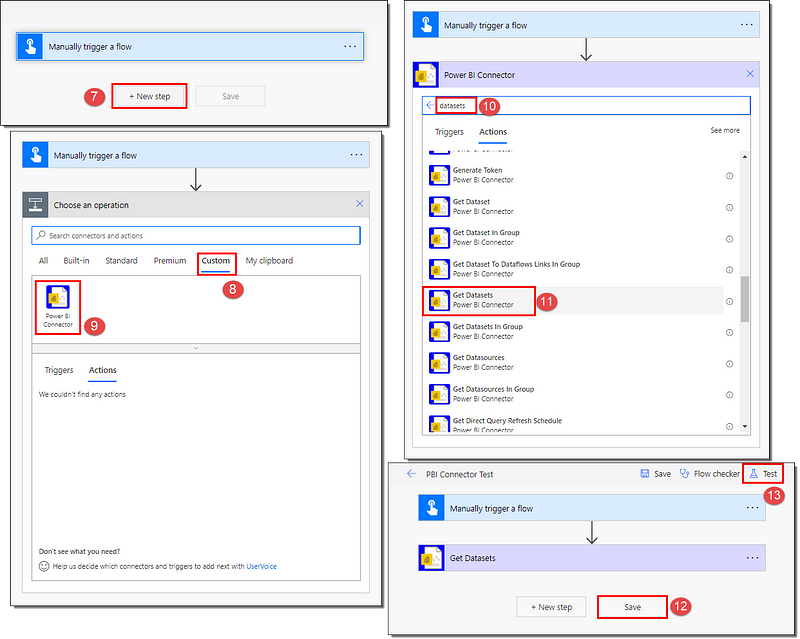Viewport: 800px width, 639px height.
Task: Open ellipsis menu on Get Datasets step
Action: (x=753, y=558)
